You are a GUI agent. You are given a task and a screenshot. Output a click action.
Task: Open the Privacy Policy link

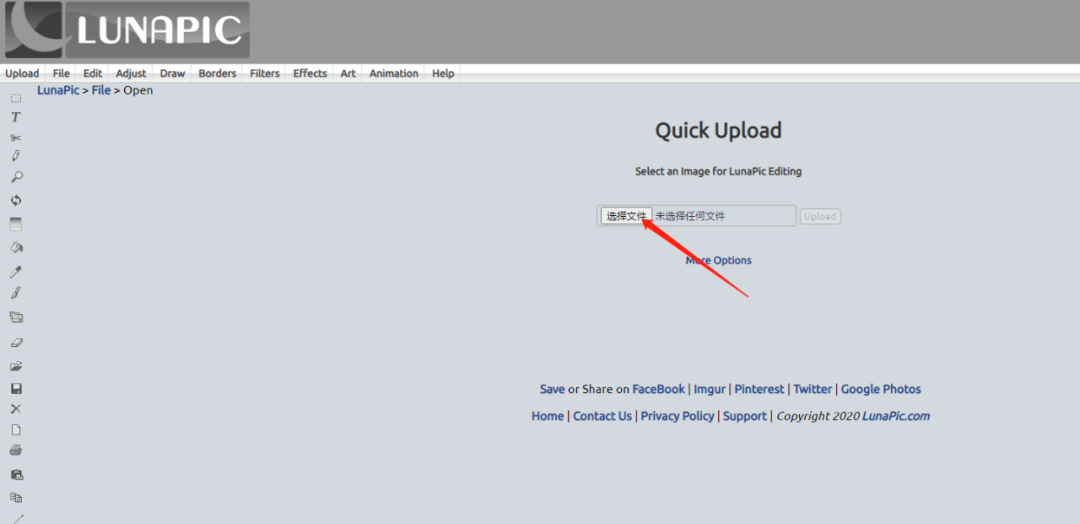[678, 416]
